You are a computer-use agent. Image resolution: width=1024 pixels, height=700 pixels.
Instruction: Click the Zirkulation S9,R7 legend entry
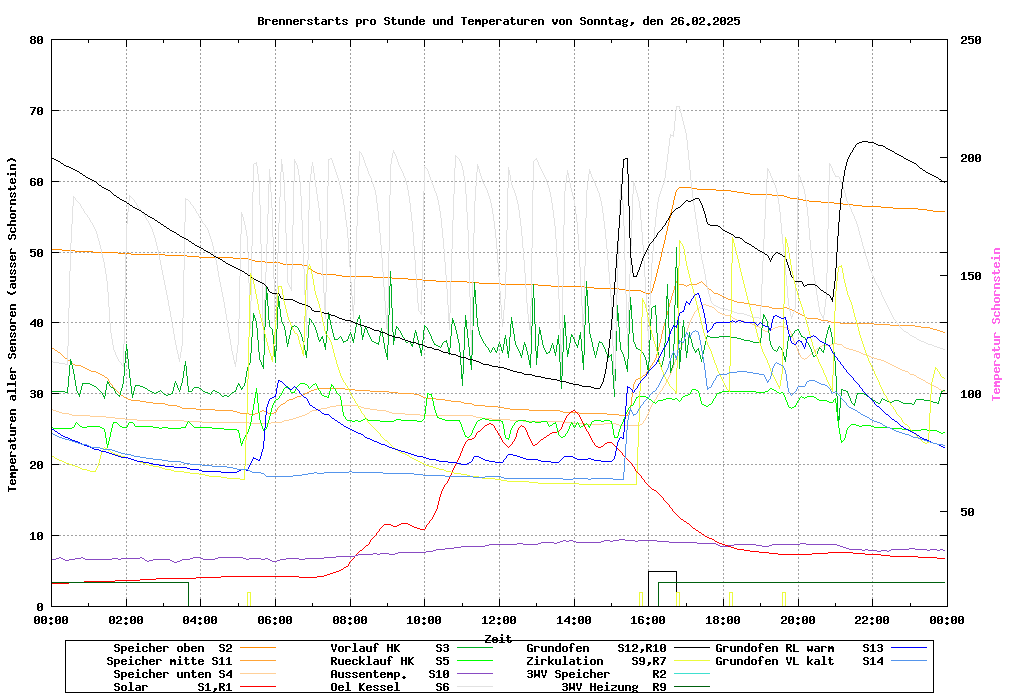click(596, 661)
